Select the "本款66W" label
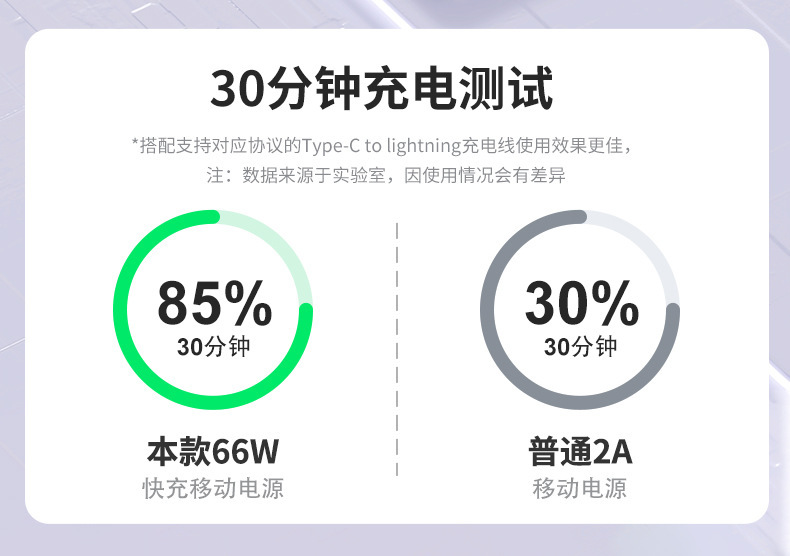Viewport: 790px width, 556px height. pyautogui.click(x=213, y=452)
